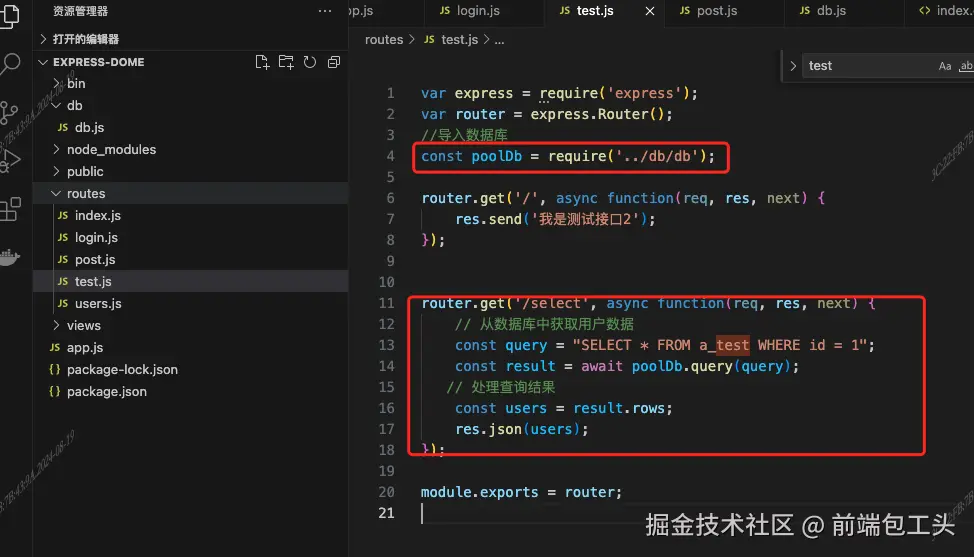Expand the public folder
Image resolution: width=974 pixels, height=557 pixels.
click(x=190, y=171)
